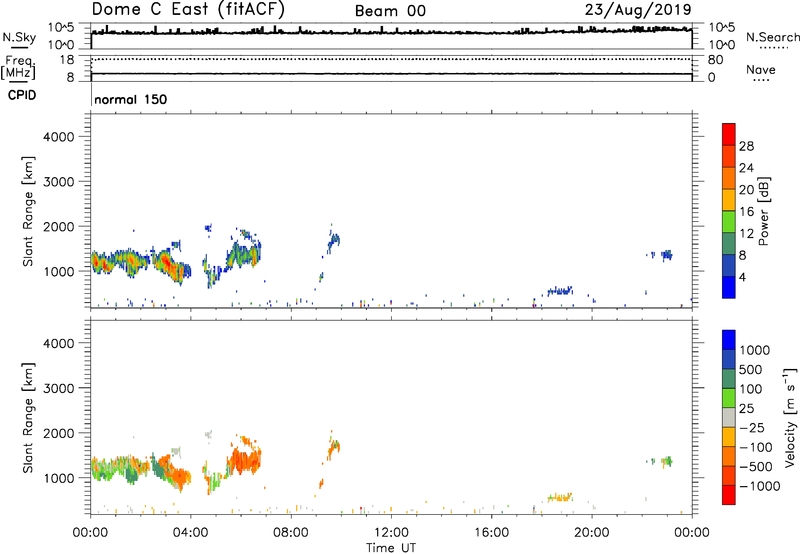Click the "4000" tick on the Power panel
800x554 pixels.
click(x=59, y=137)
